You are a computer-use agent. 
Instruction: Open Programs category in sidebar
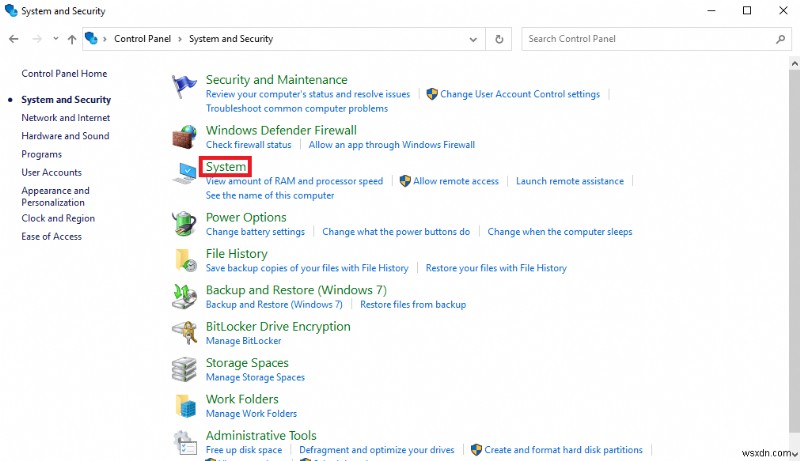pos(41,155)
